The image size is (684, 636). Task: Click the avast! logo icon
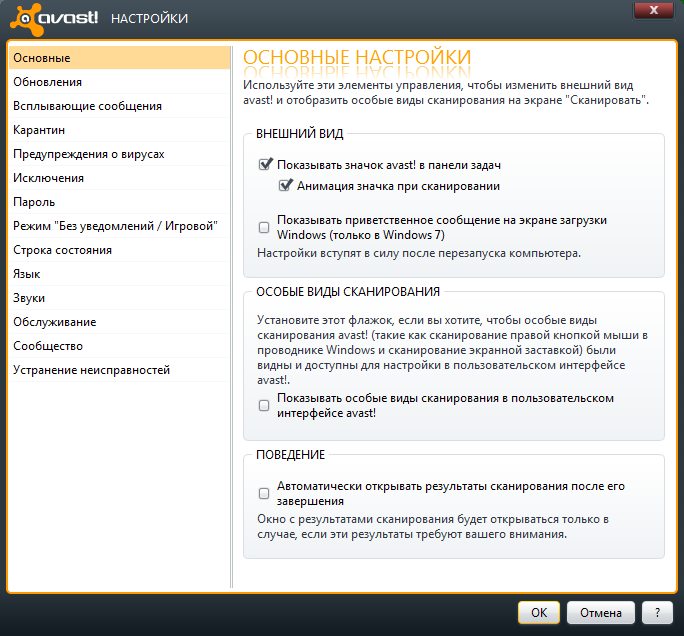point(27,19)
